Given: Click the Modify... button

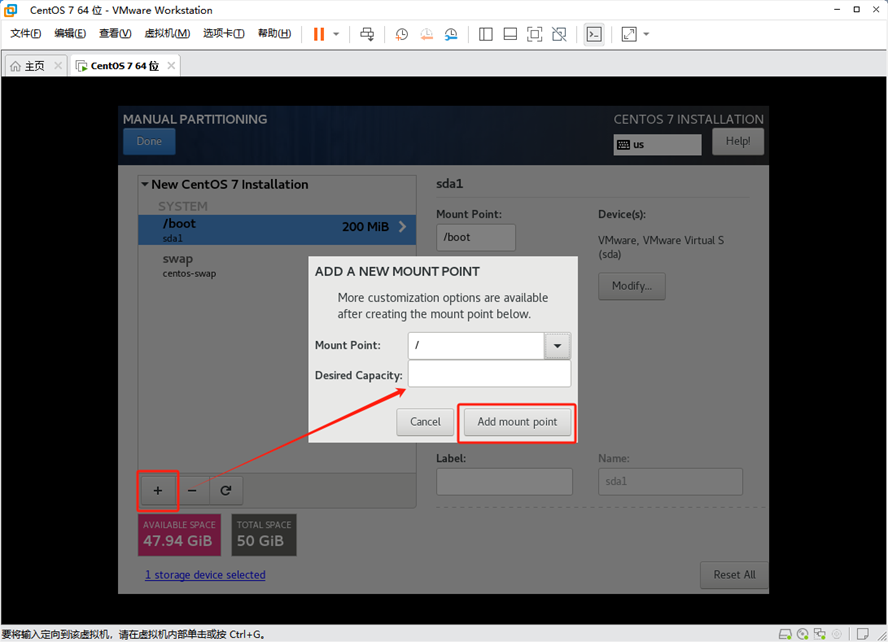Looking at the screenshot, I should tap(631, 286).
